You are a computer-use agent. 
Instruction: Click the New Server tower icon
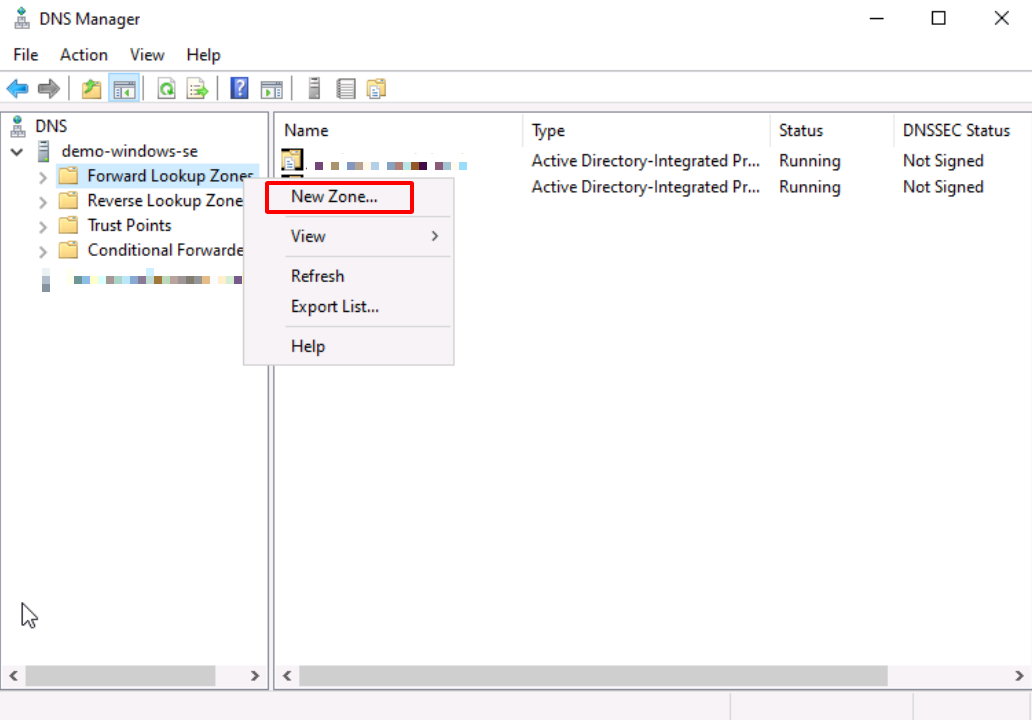coord(314,89)
